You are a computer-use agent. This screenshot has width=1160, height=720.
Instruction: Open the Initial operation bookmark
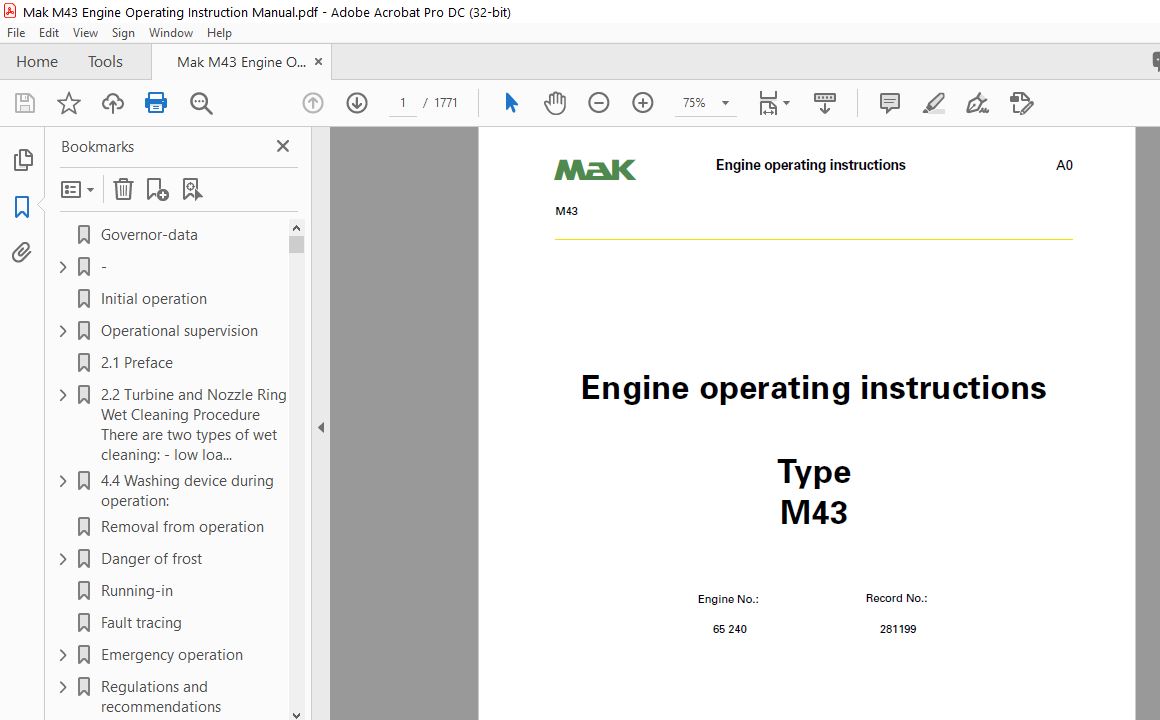point(154,299)
